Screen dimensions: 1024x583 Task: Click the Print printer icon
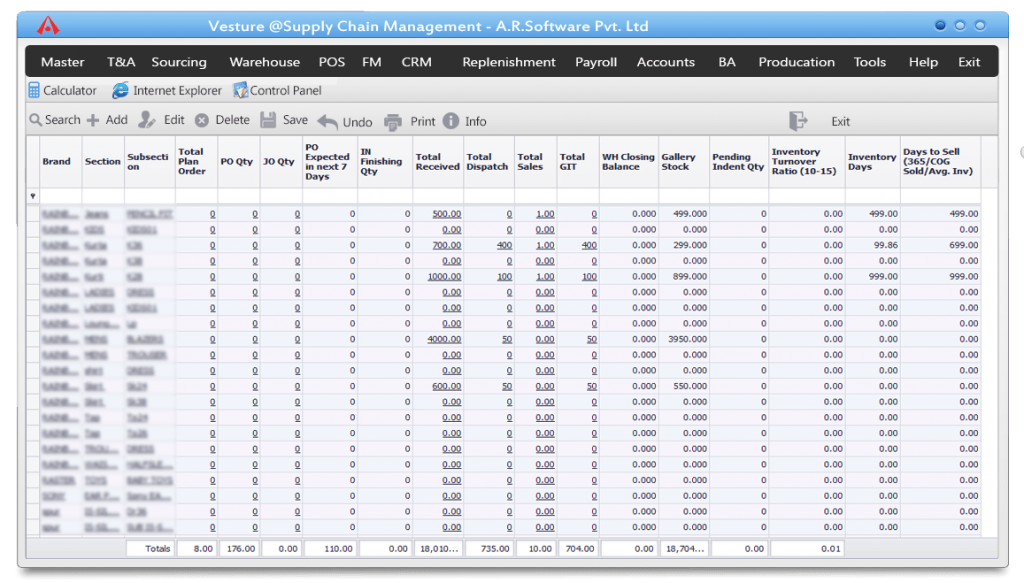[x=392, y=121]
